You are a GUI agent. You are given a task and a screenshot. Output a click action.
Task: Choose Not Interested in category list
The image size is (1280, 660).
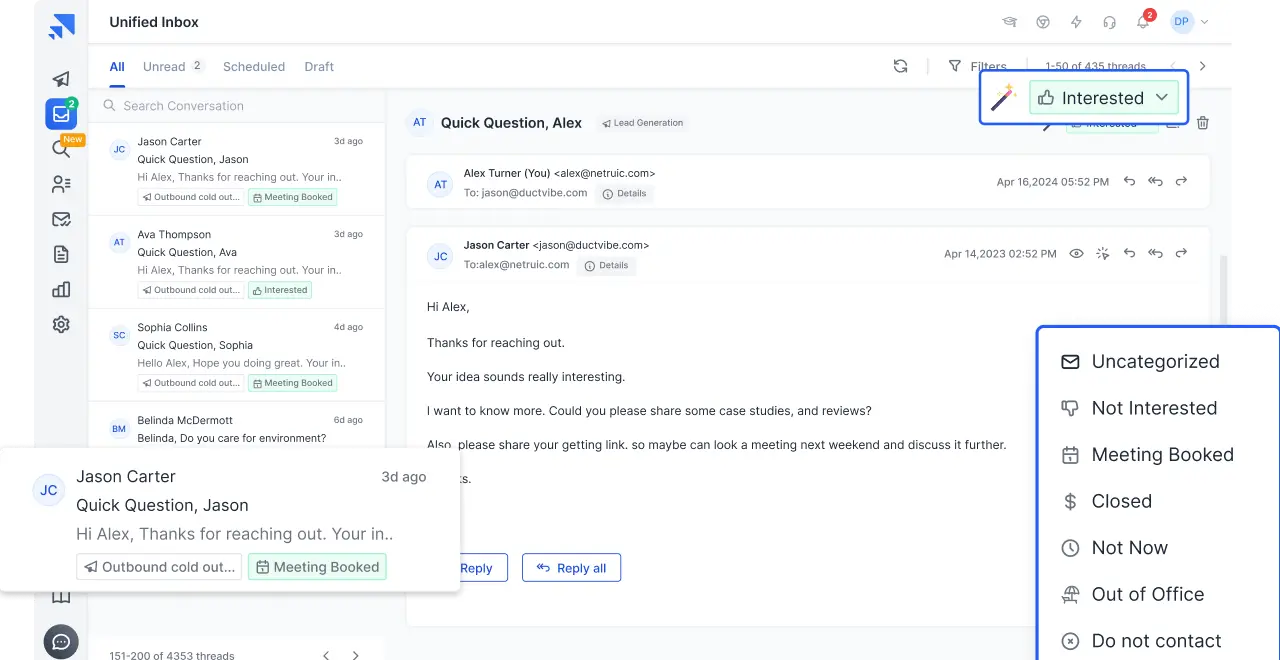(1154, 408)
